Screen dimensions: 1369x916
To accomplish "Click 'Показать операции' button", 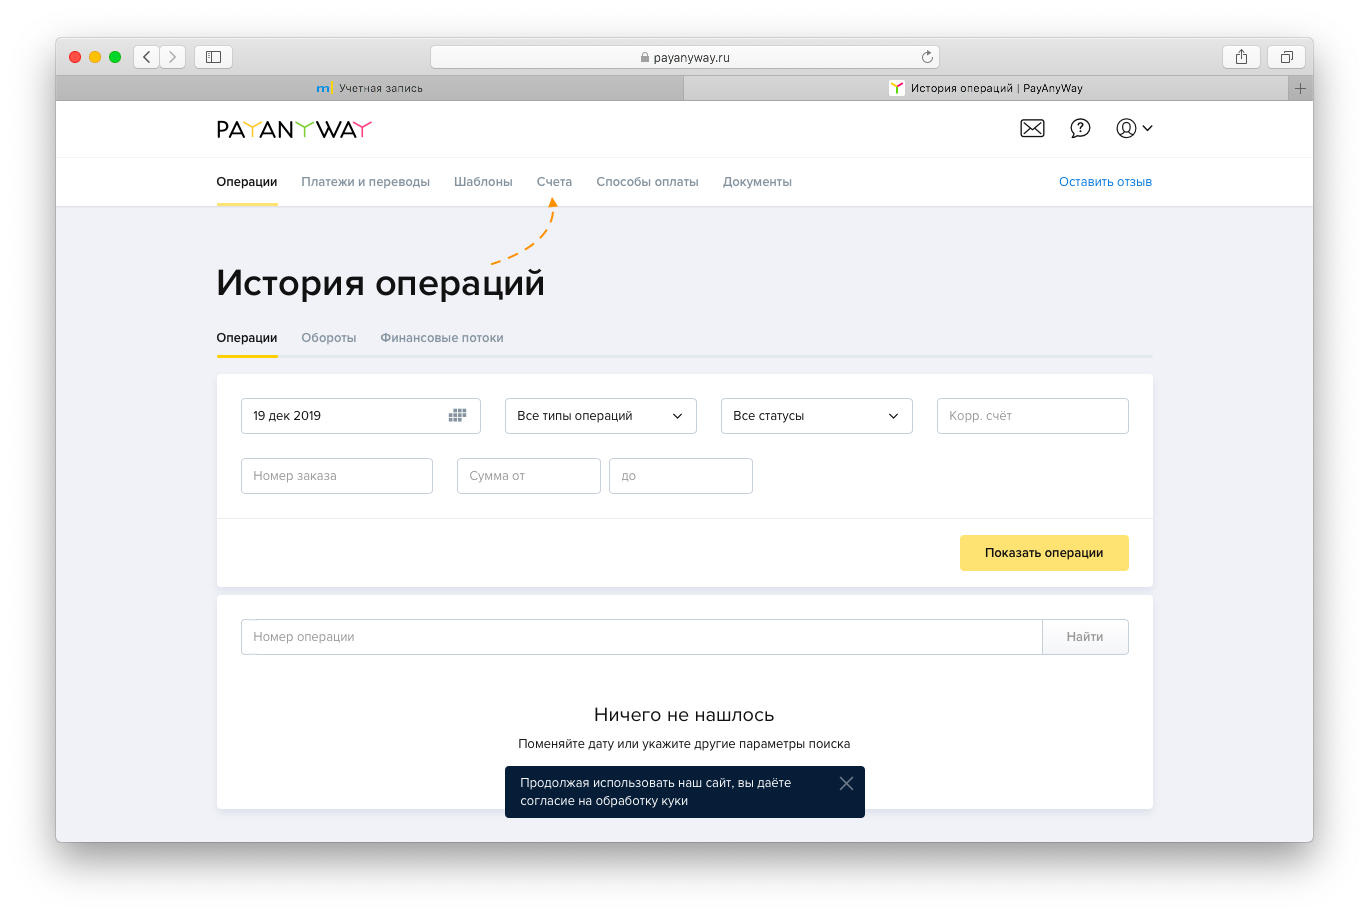I will [x=1044, y=553].
